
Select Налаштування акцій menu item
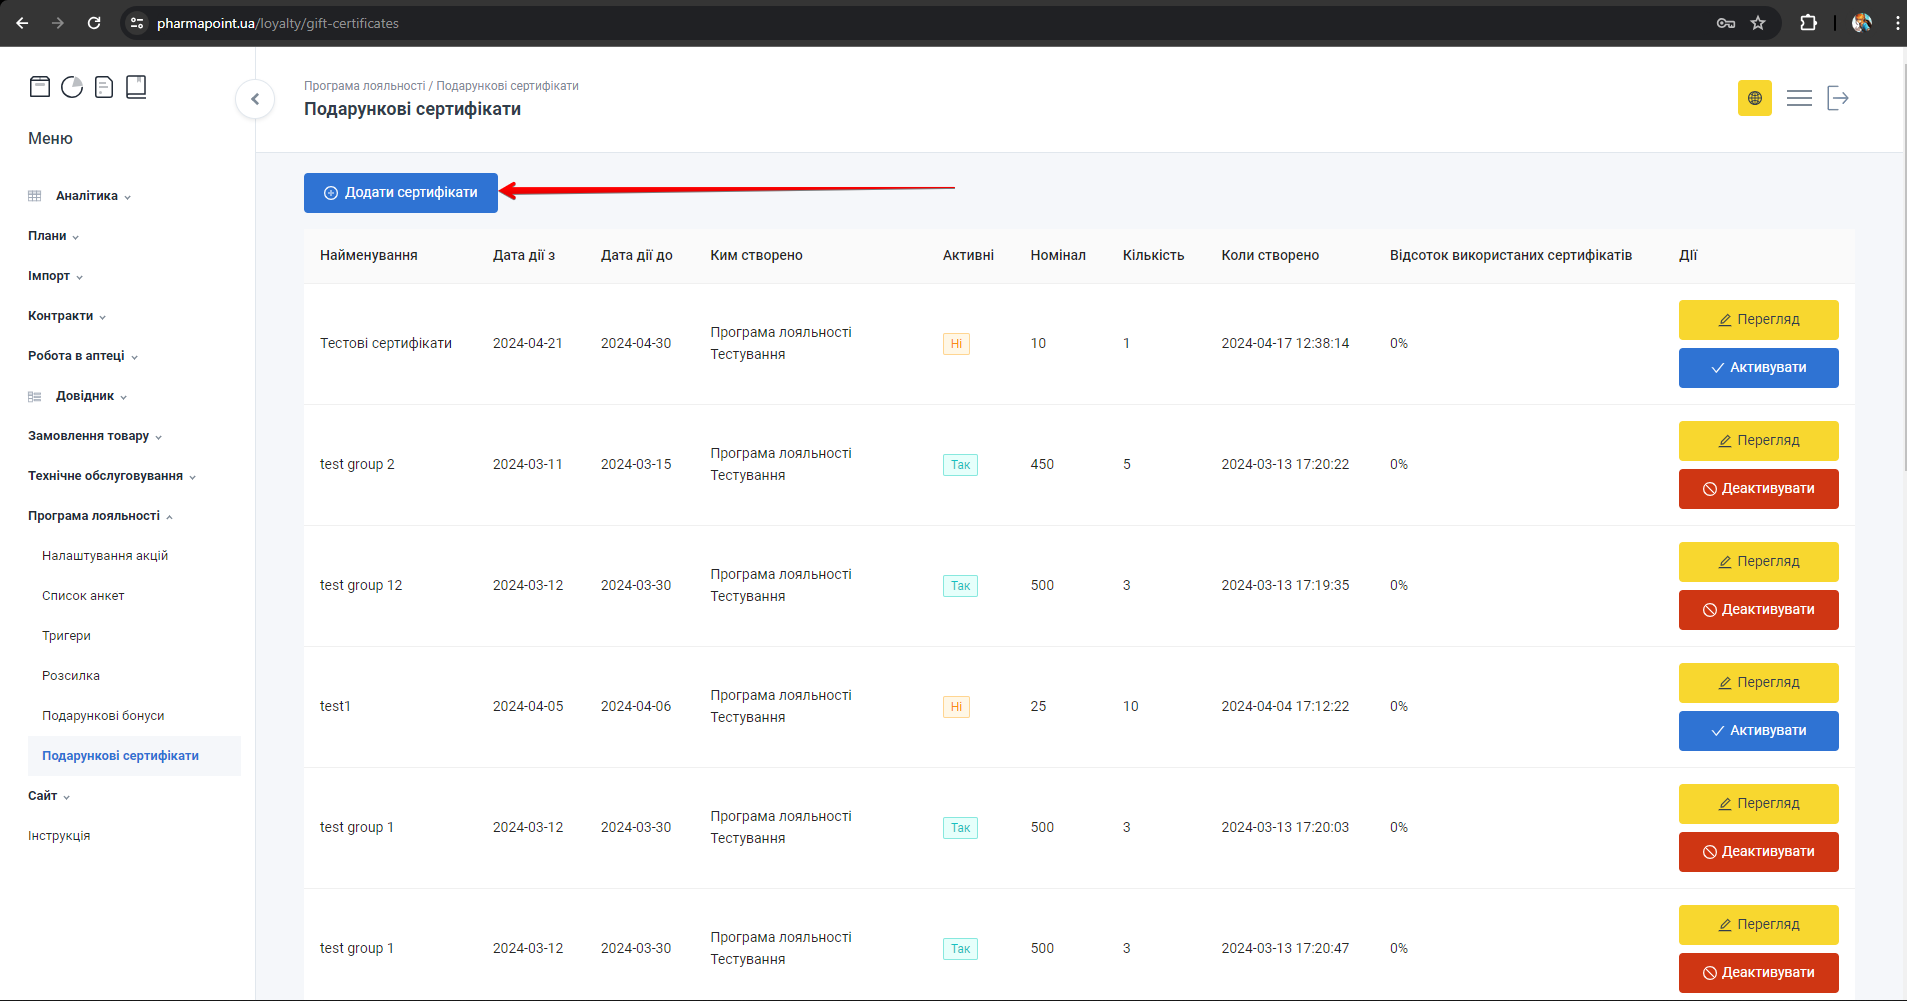tap(105, 556)
